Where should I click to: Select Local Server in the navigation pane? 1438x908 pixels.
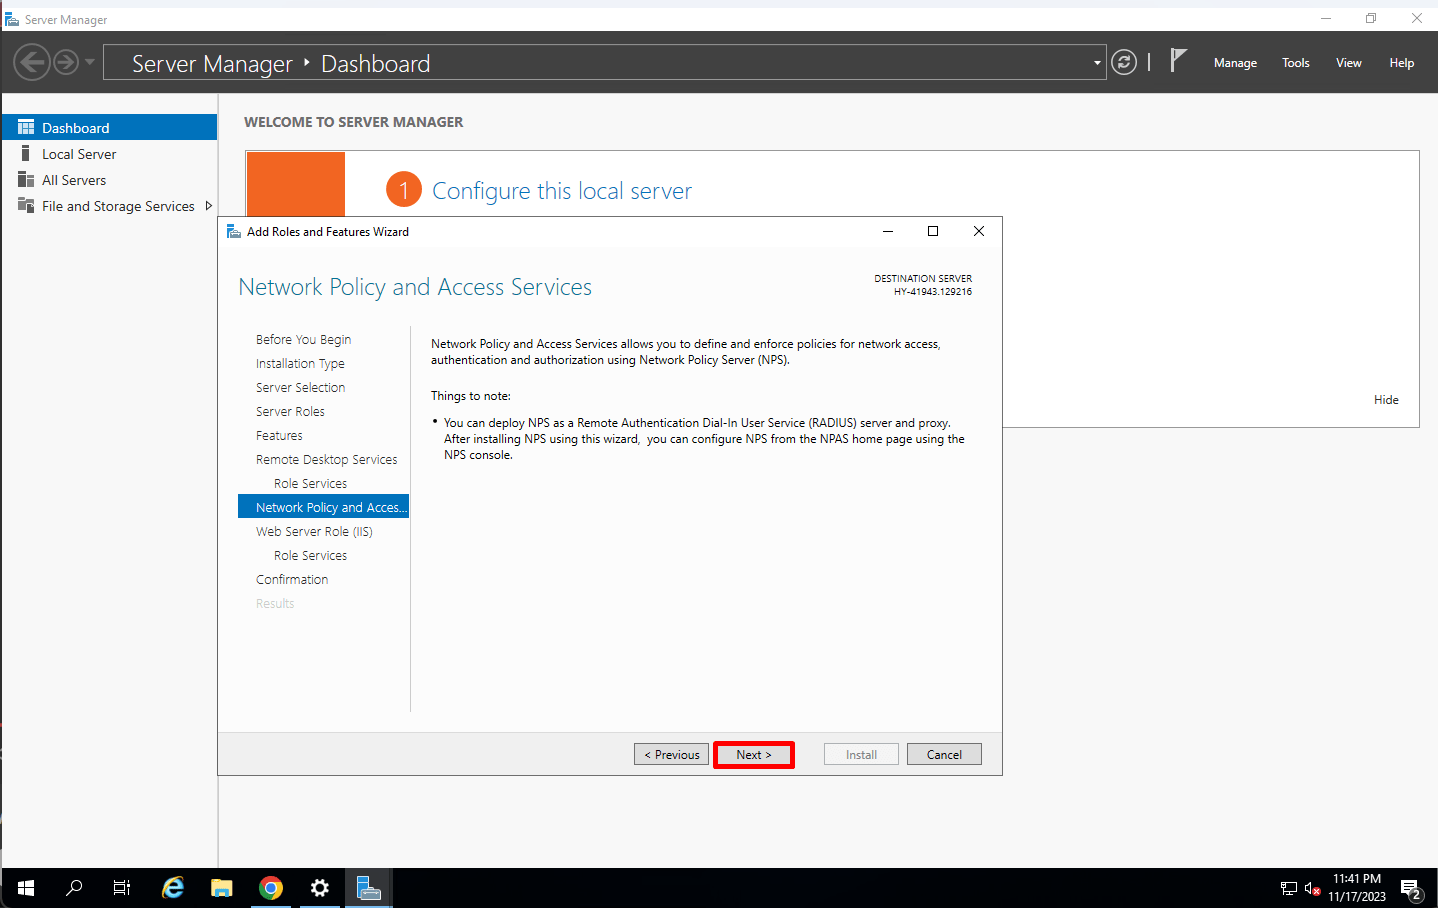pyautogui.click(x=77, y=153)
